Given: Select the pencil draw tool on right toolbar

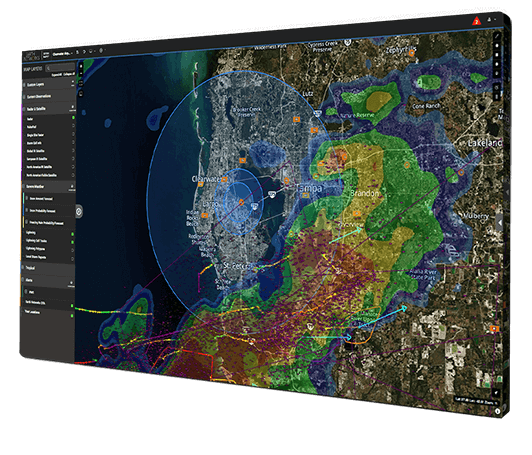Looking at the screenshot, I should point(497,35).
